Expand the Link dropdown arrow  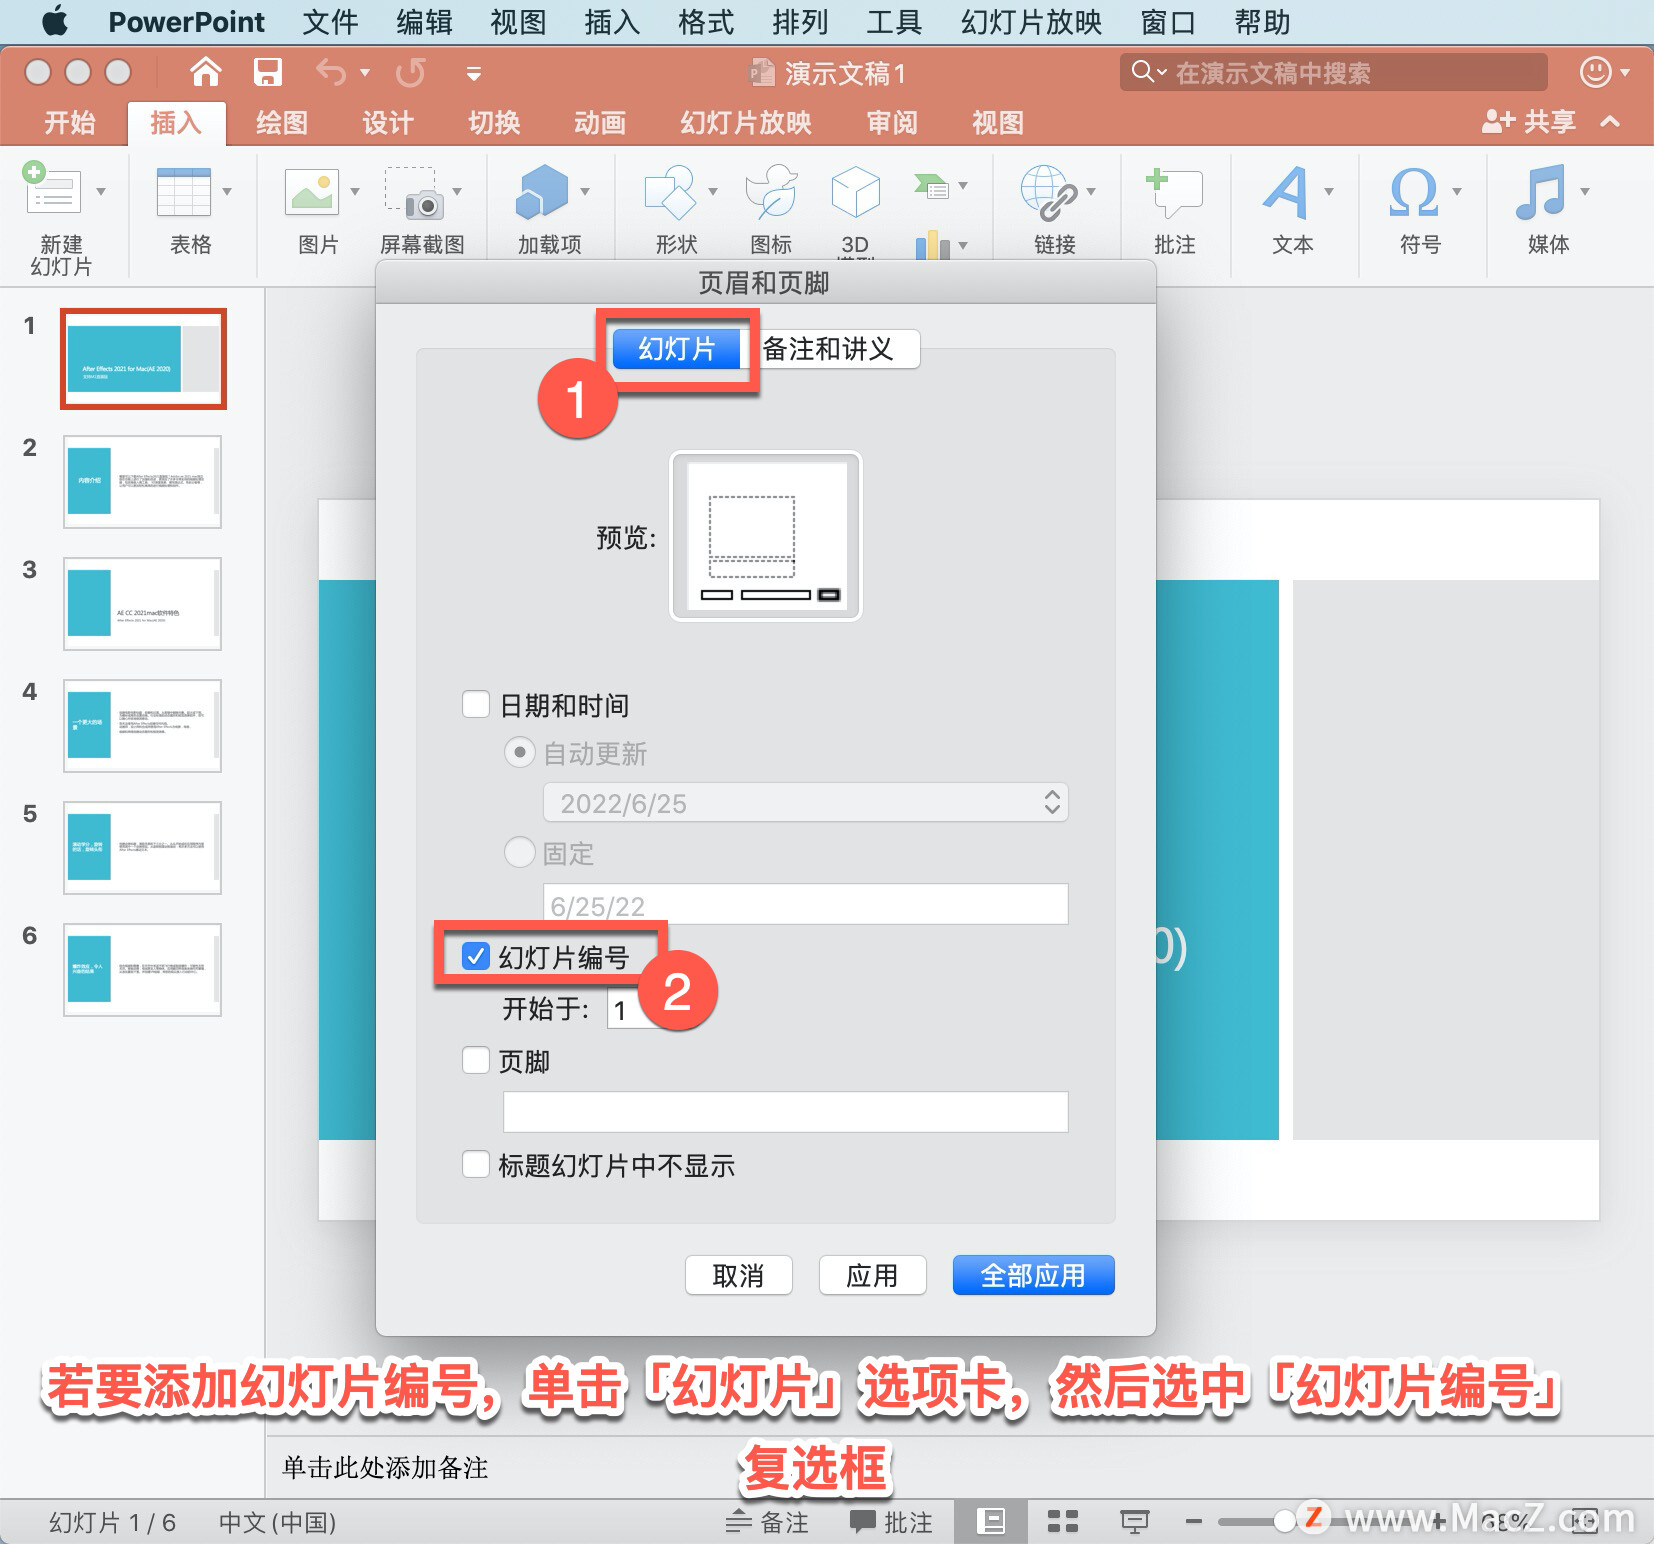[1091, 191]
